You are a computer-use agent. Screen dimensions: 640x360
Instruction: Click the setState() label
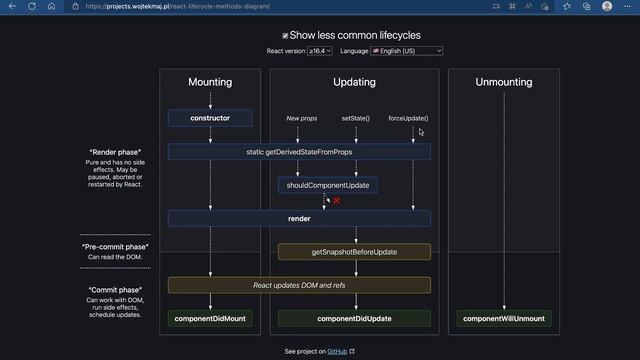click(356, 118)
